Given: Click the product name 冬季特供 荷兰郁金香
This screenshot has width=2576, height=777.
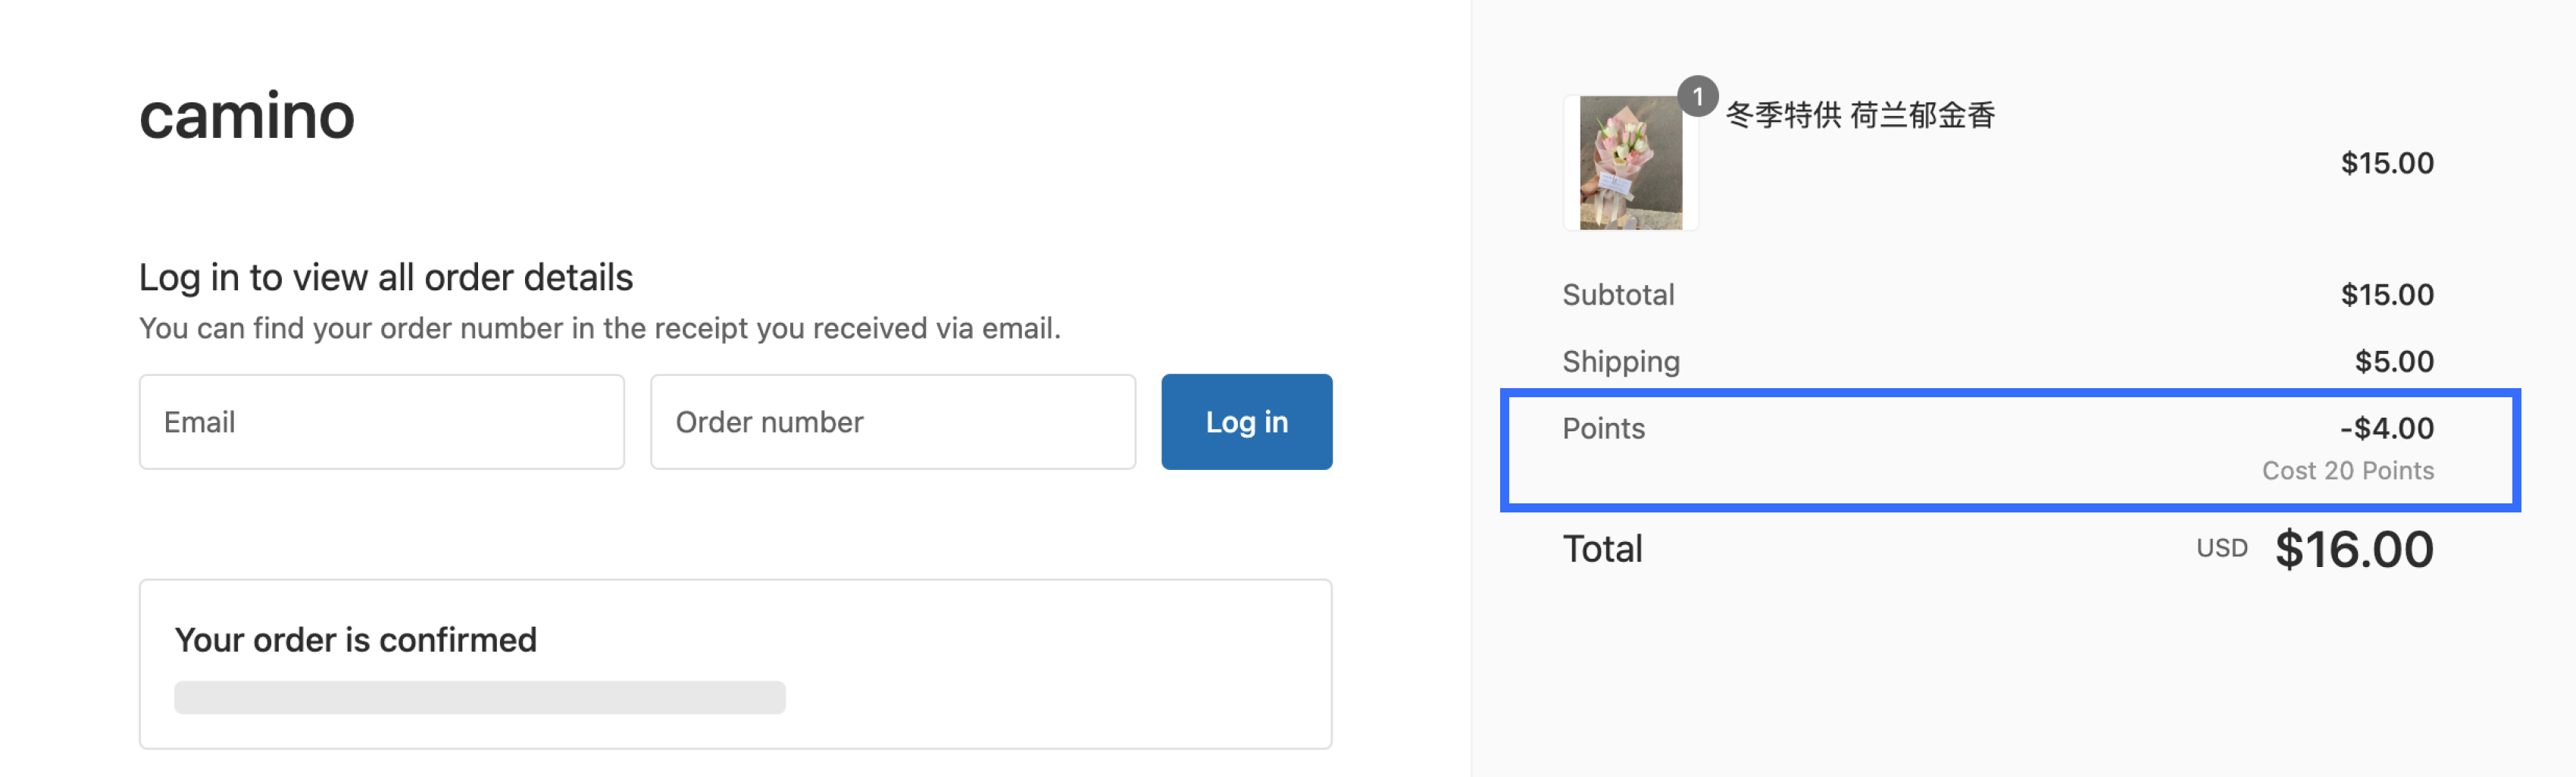Looking at the screenshot, I should pyautogui.click(x=1860, y=115).
